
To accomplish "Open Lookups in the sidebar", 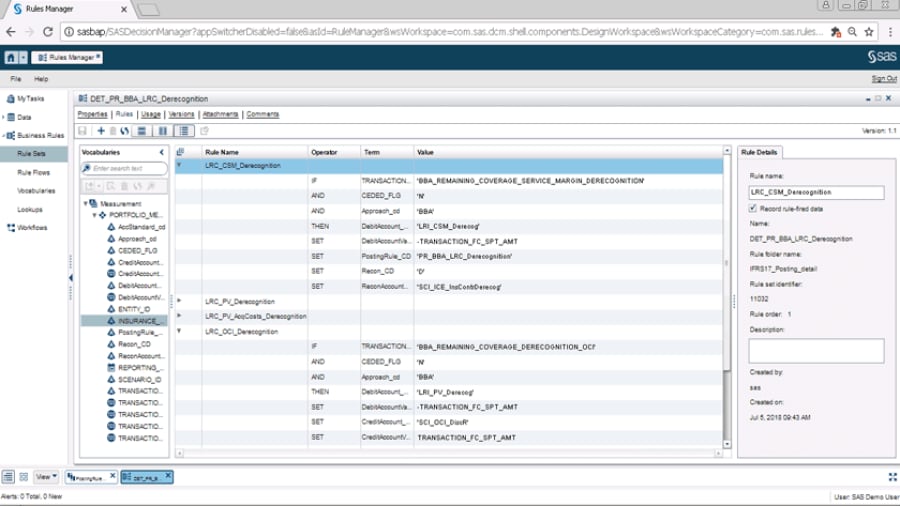I will point(30,209).
